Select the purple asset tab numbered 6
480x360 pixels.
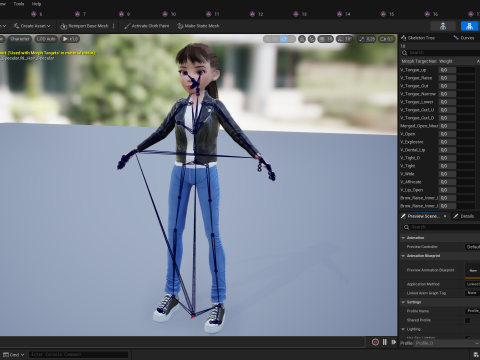tap(37, 14)
